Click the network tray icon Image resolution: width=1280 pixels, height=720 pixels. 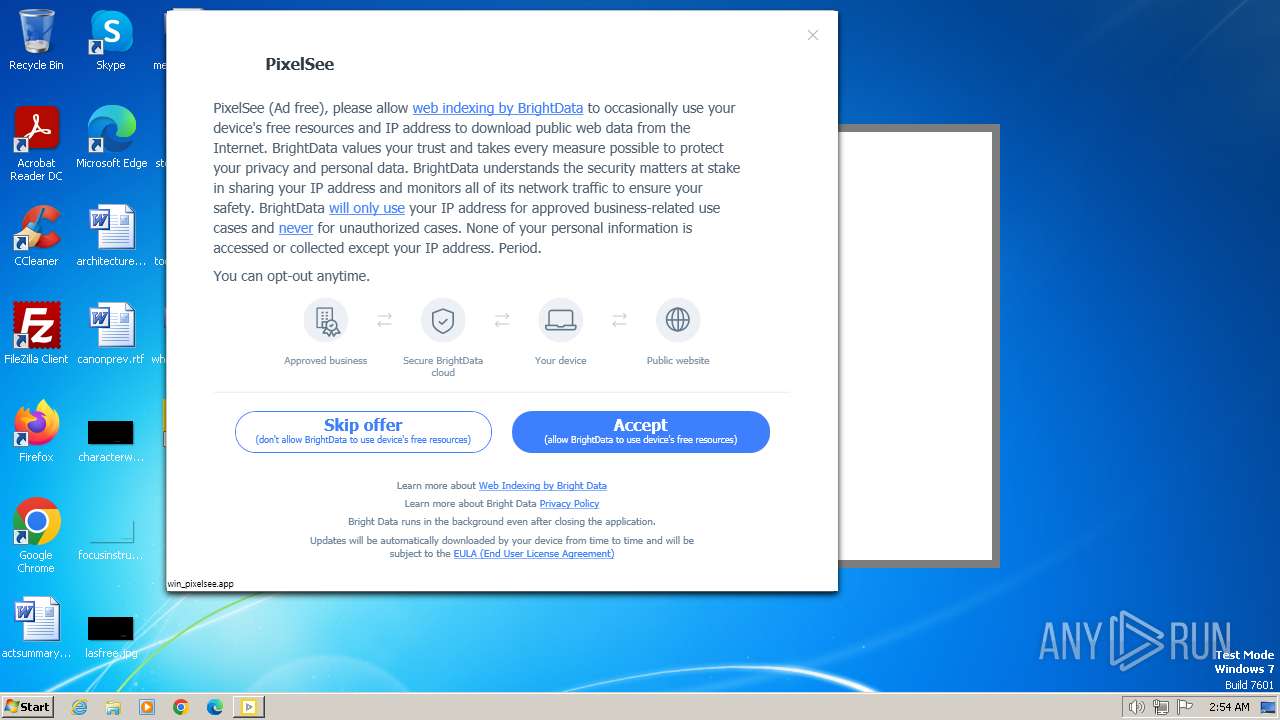[1161, 707]
